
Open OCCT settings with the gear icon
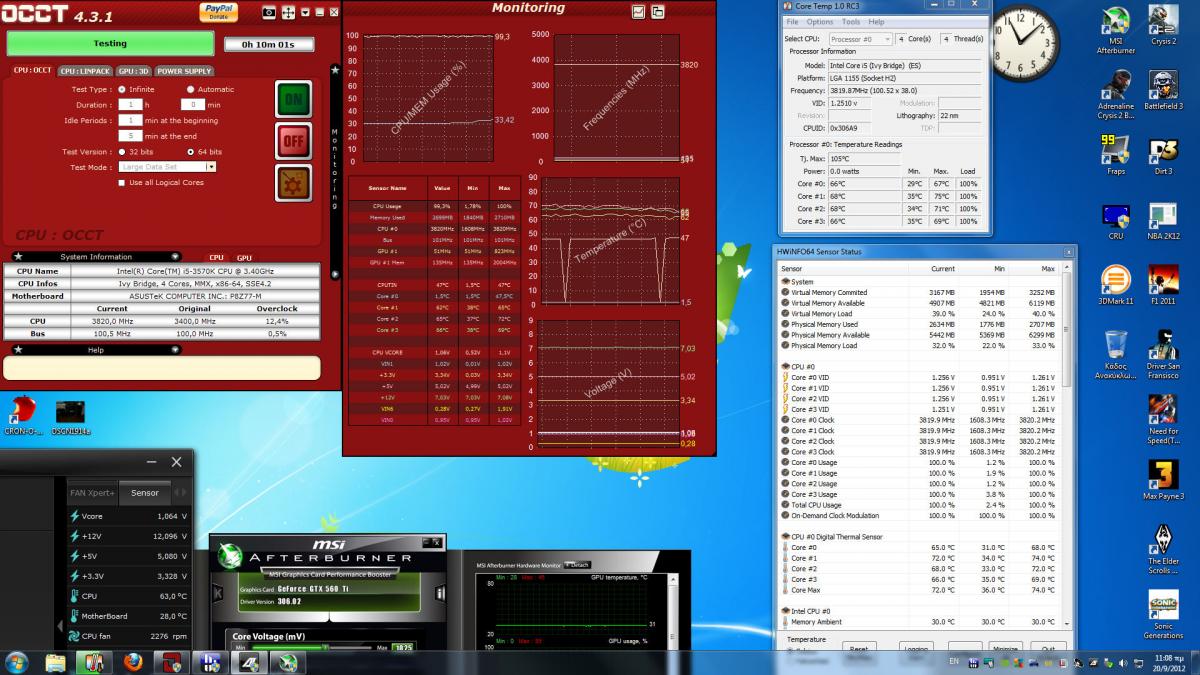[x=293, y=183]
